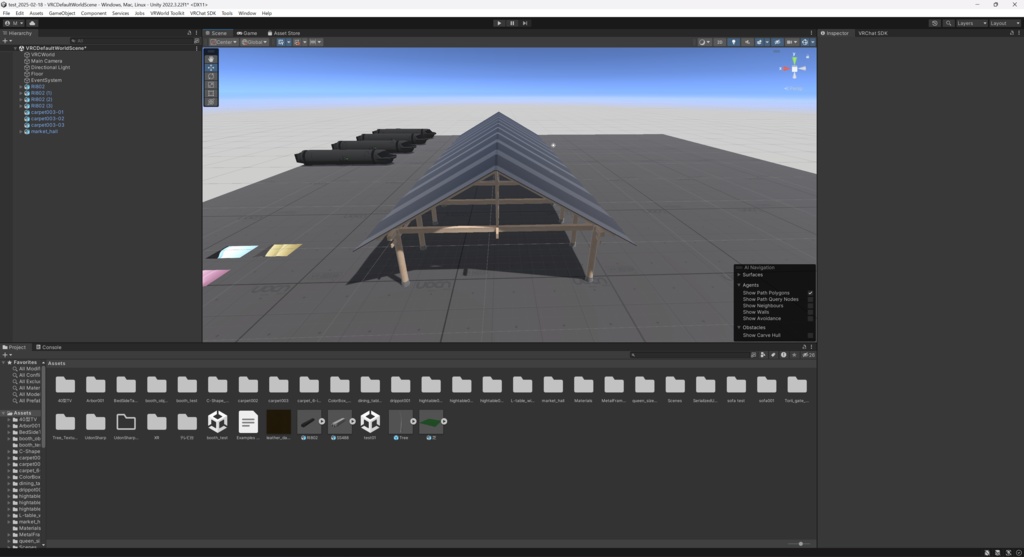Expand RI802 prefab asset arrow in Project
The image size is (1024, 557).
(322, 422)
